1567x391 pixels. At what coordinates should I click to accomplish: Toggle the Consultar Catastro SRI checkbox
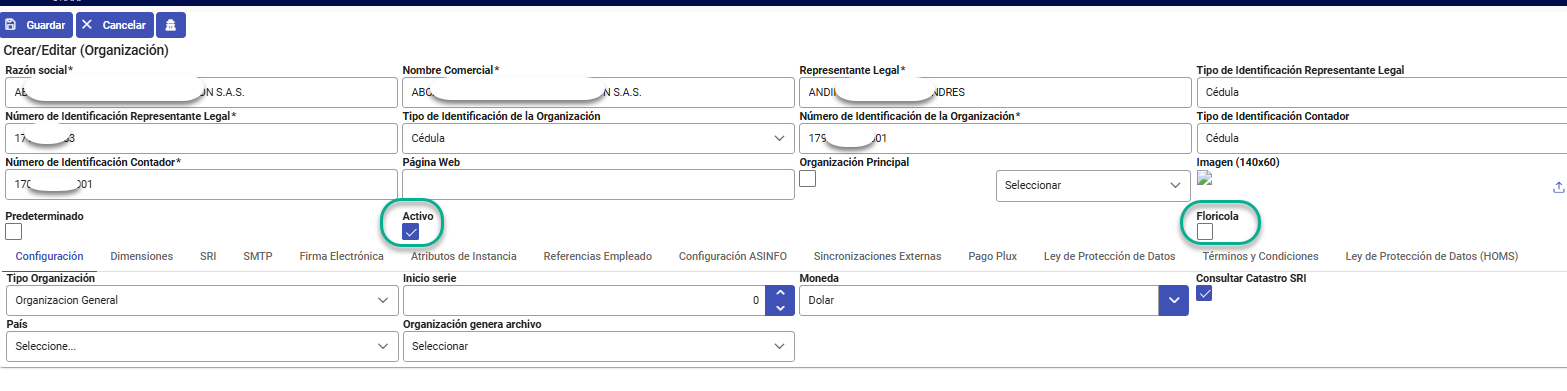click(1205, 293)
